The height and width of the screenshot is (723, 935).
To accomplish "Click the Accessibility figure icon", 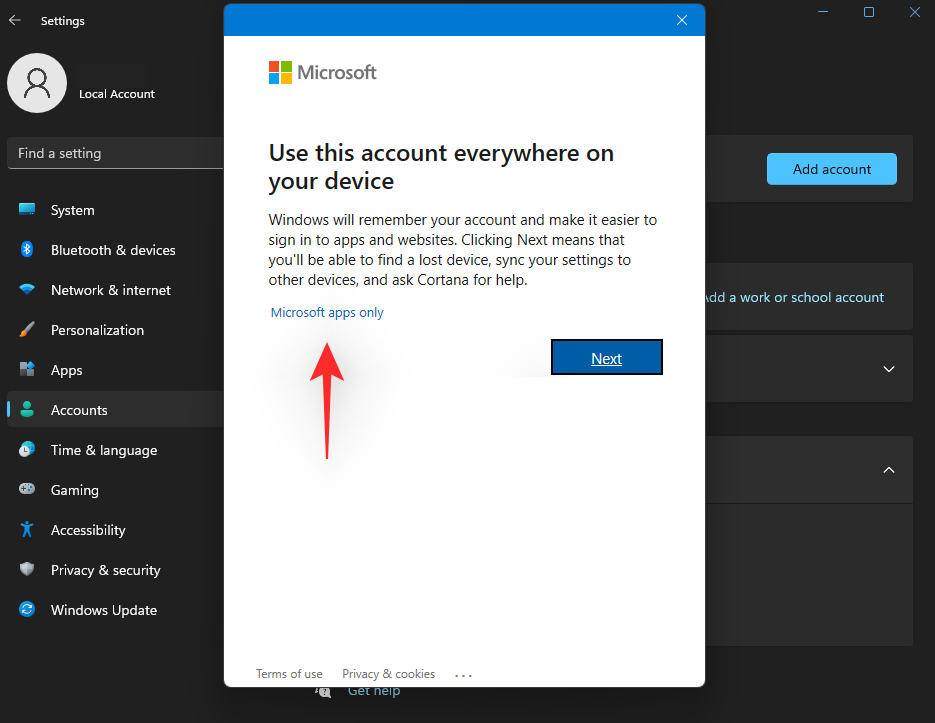I will pos(27,530).
